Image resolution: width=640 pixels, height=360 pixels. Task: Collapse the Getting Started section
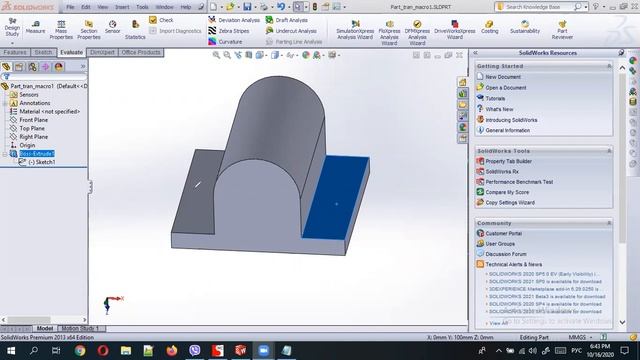tap(609, 66)
